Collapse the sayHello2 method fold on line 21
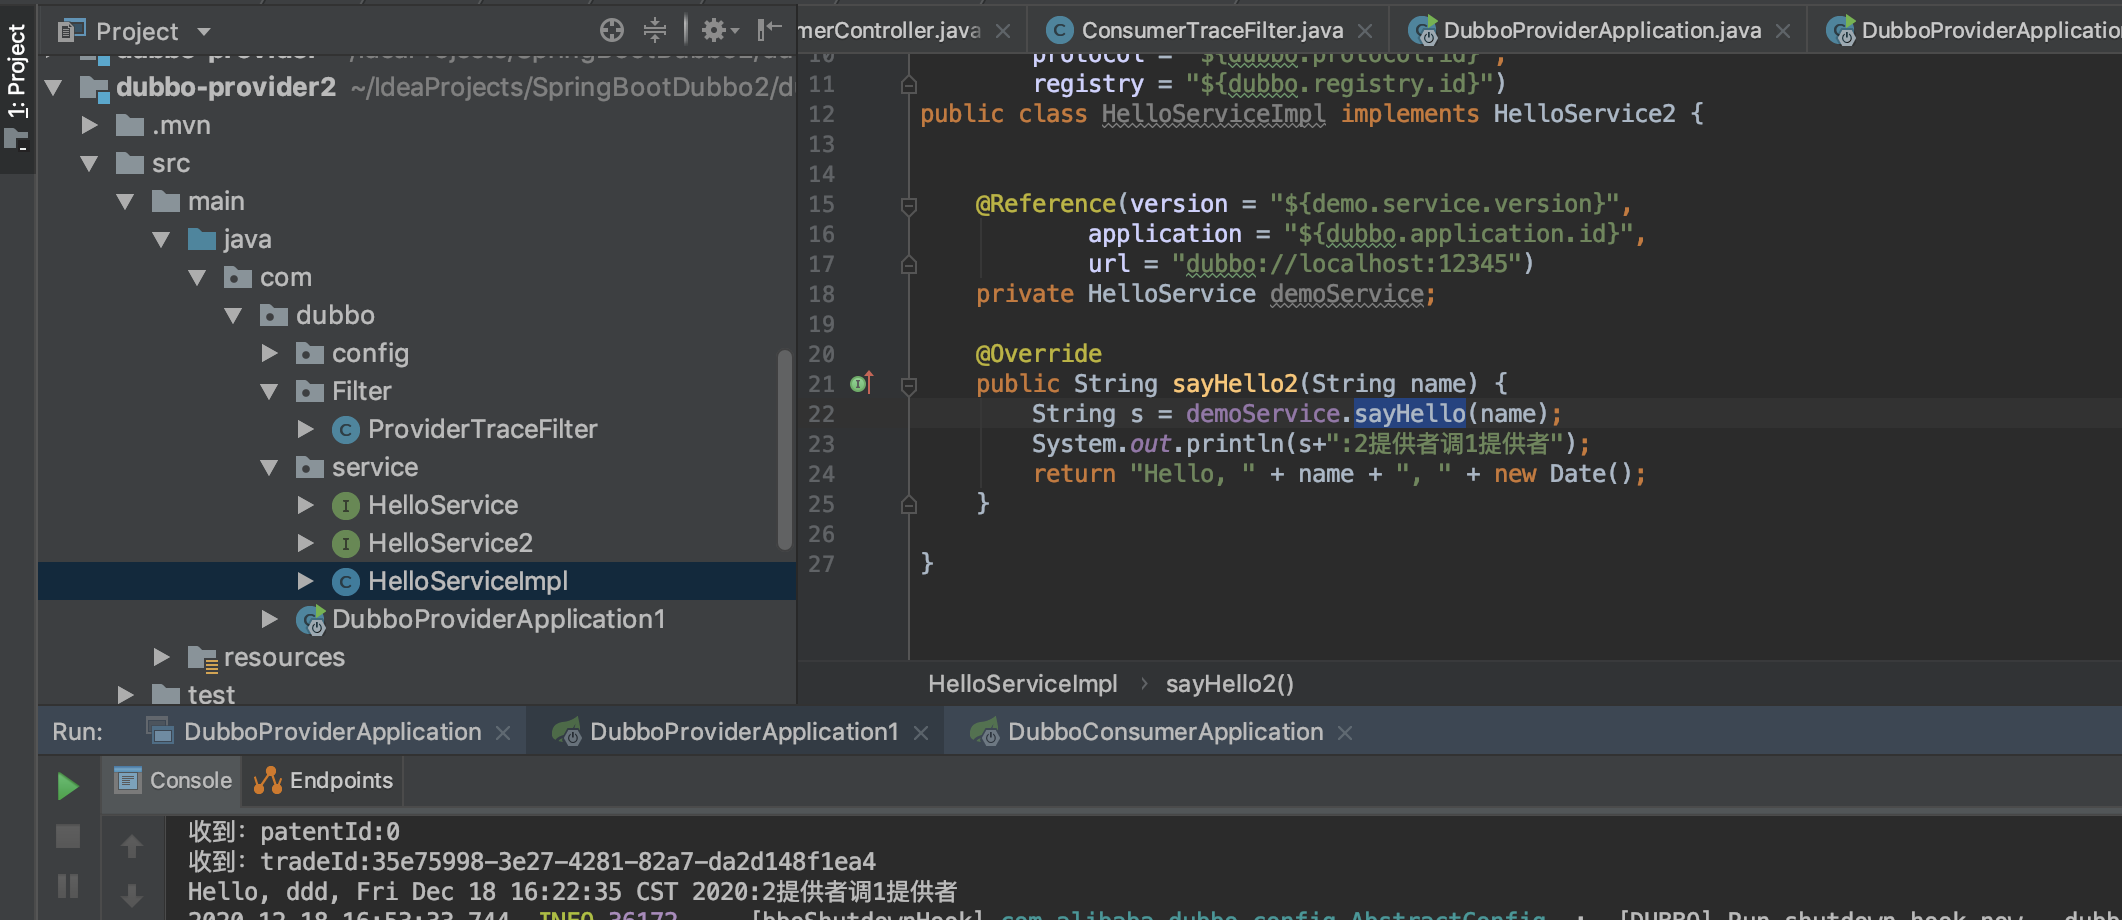Image resolution: width=2122 pixels, height=920 pixels. point(909,386)
